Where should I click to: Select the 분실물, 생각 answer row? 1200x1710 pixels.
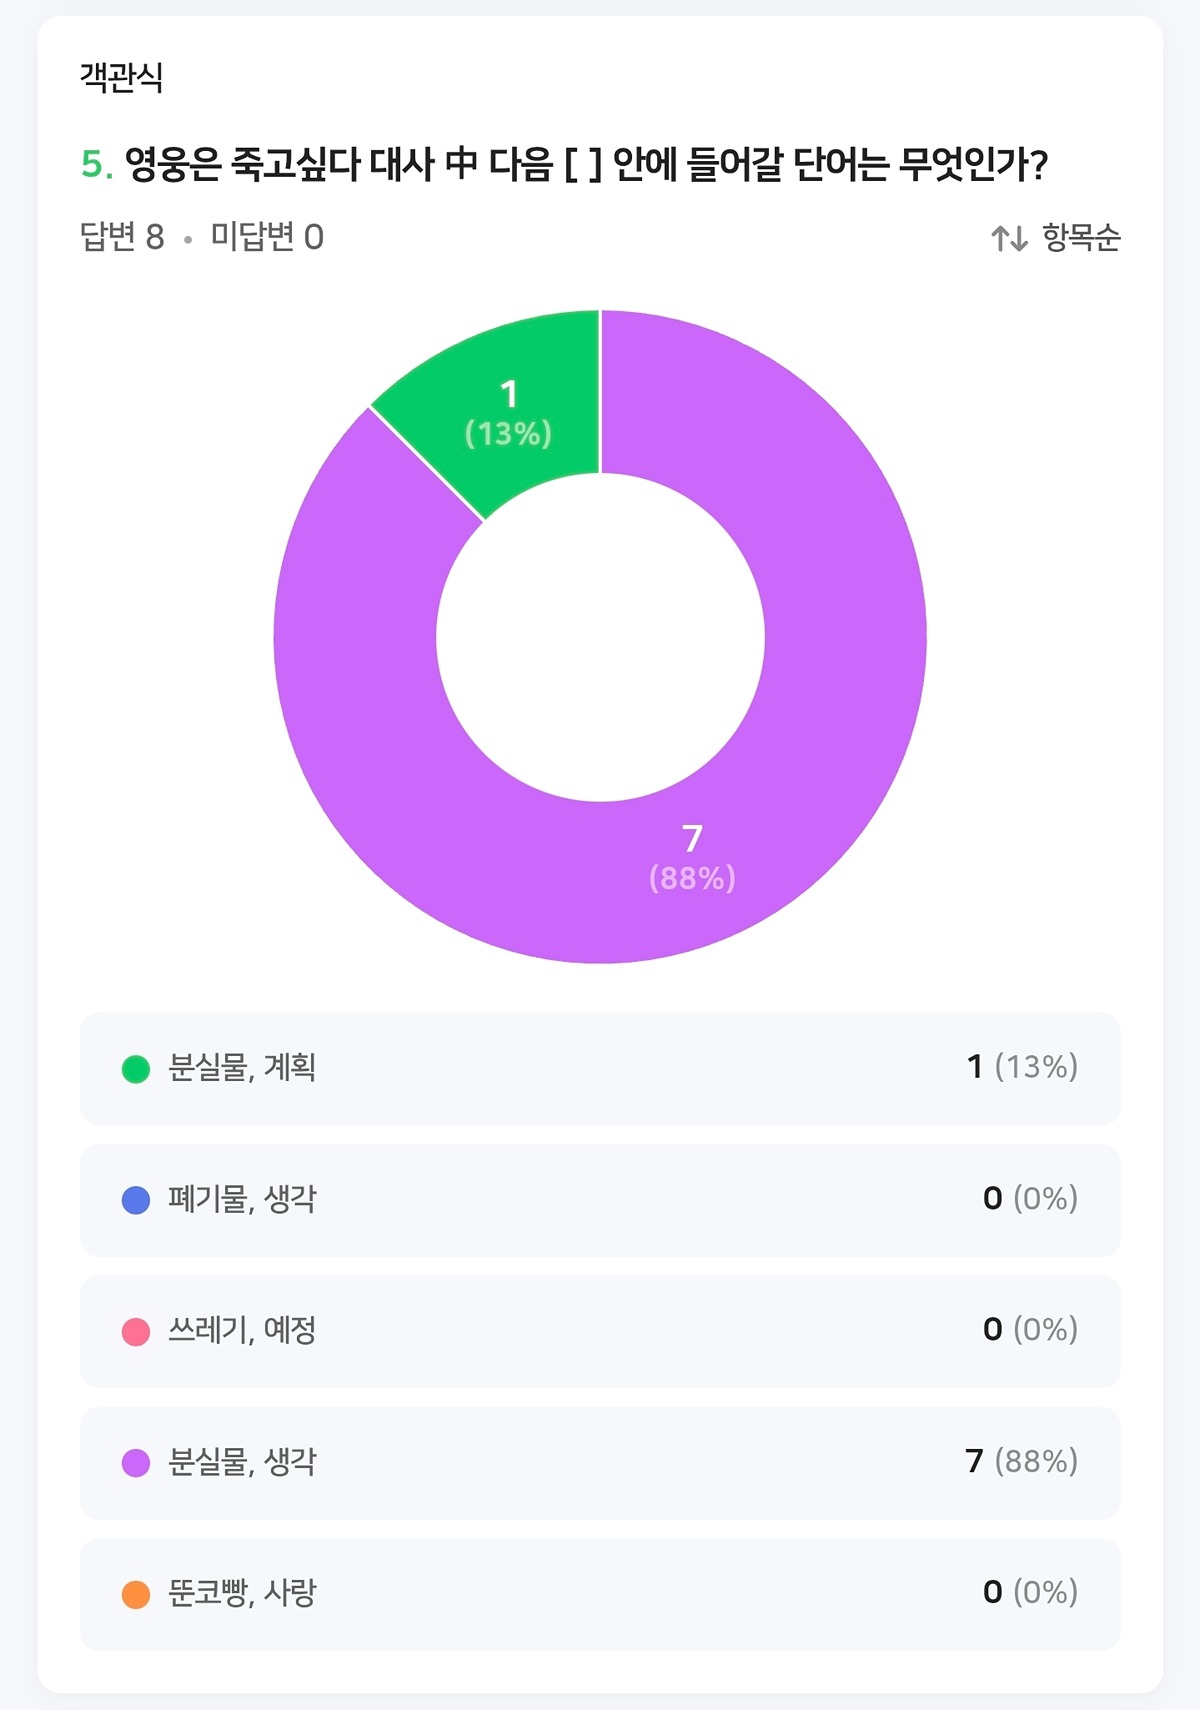click(600, 1463)
